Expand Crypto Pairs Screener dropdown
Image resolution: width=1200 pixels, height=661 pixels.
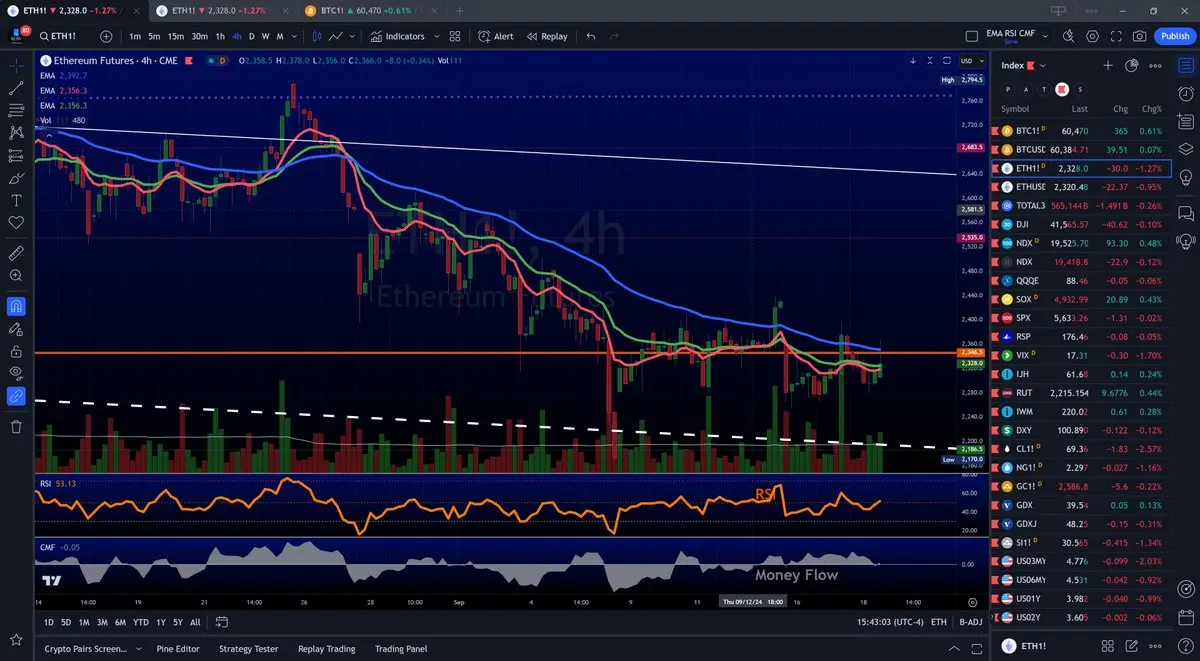pos(138,649)
